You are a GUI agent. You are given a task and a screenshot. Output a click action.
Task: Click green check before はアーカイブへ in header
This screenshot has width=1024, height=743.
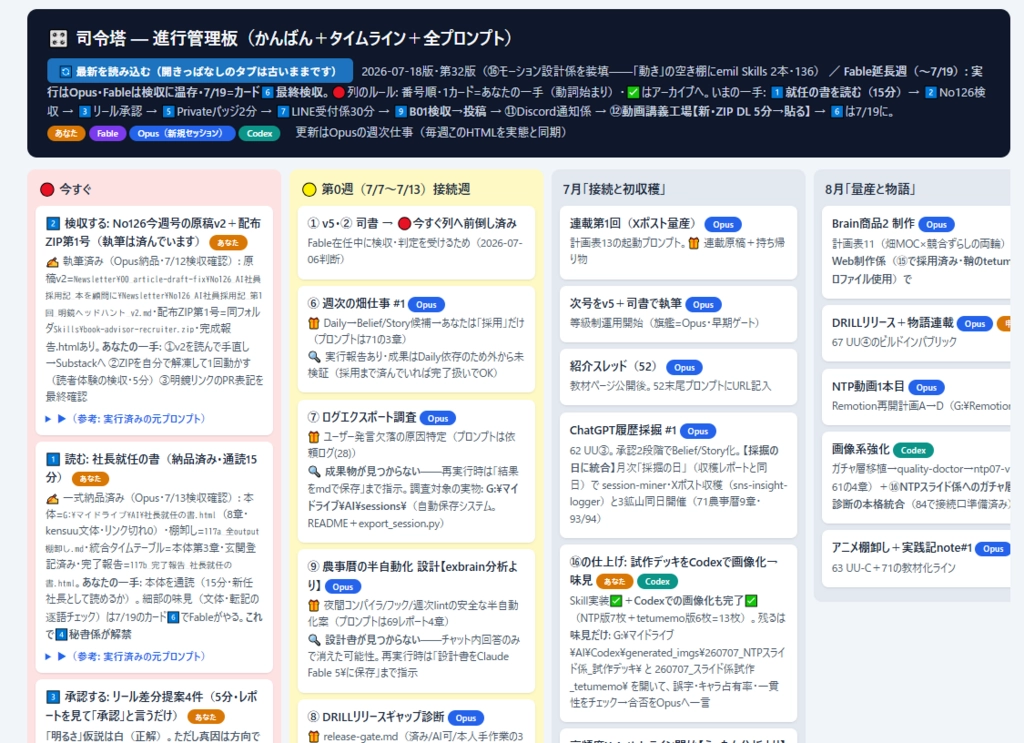(633, 92)
